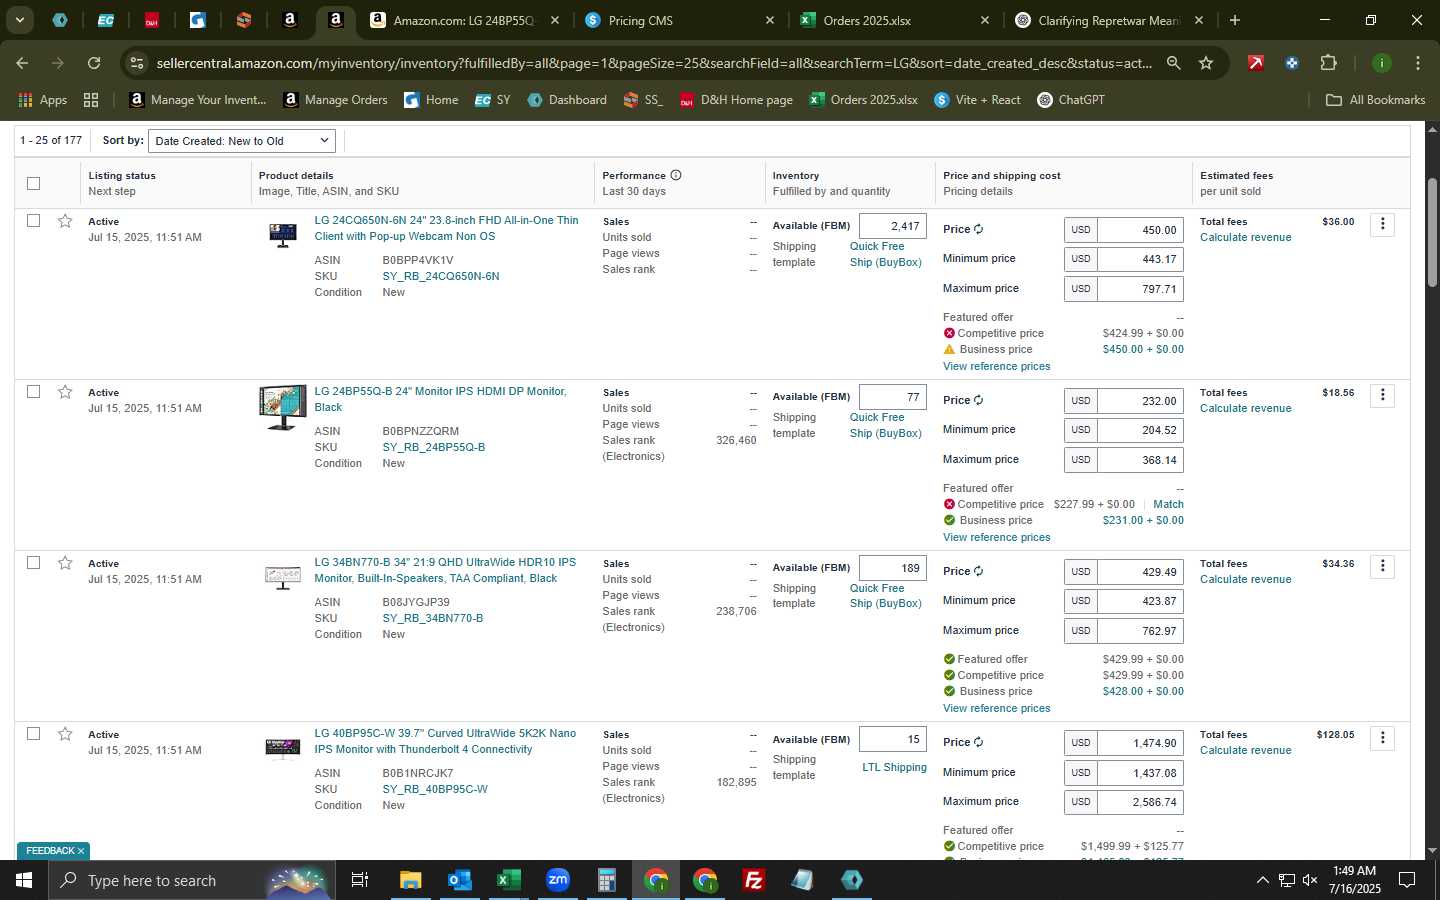
Task: Switch to the Clarifying Repretwar Meaning tab
Action: (x=1108, y=20)
